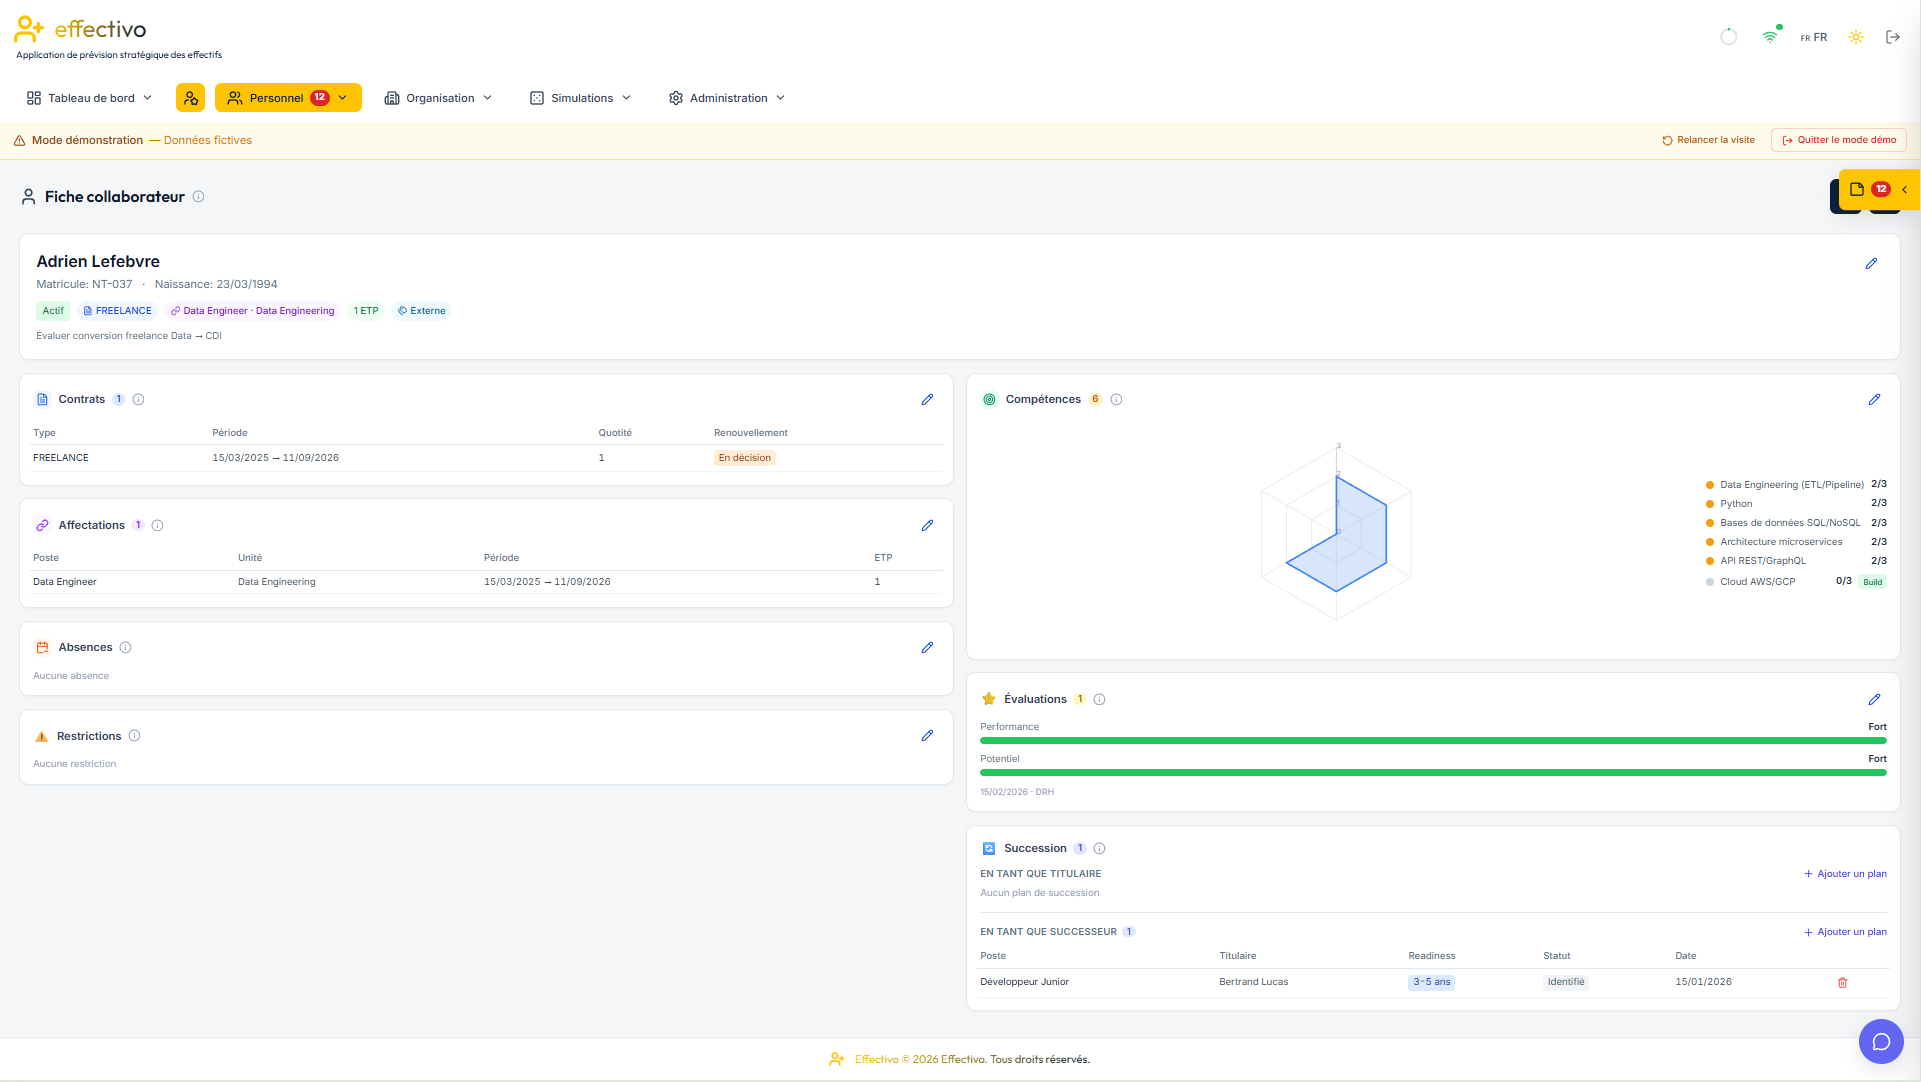Click the competences radar chart
This screenshot has width=1921, height=1082.
tap(1336, 533)
